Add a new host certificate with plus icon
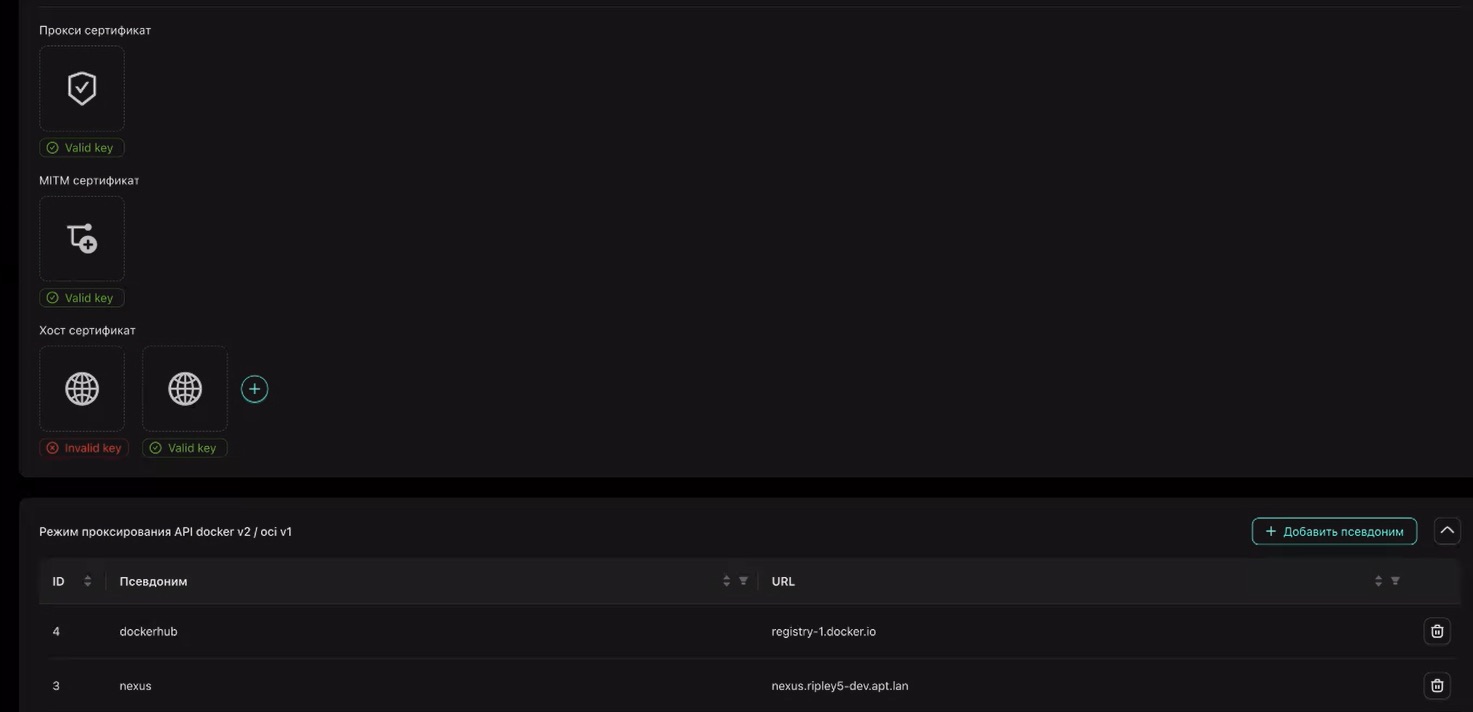Viewport: 1473px width, 712px height. pos(255,389)
